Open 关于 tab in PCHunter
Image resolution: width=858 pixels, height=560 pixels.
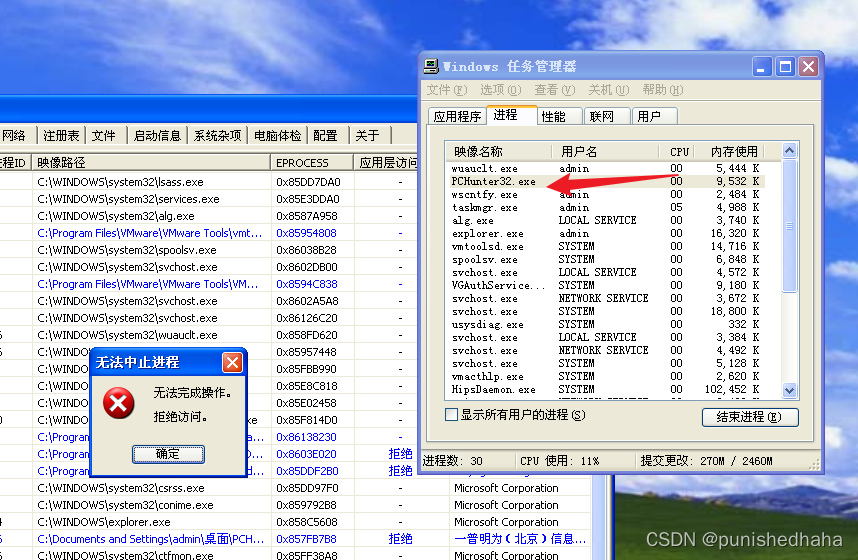pyautogui.click(x=368, y=135)
